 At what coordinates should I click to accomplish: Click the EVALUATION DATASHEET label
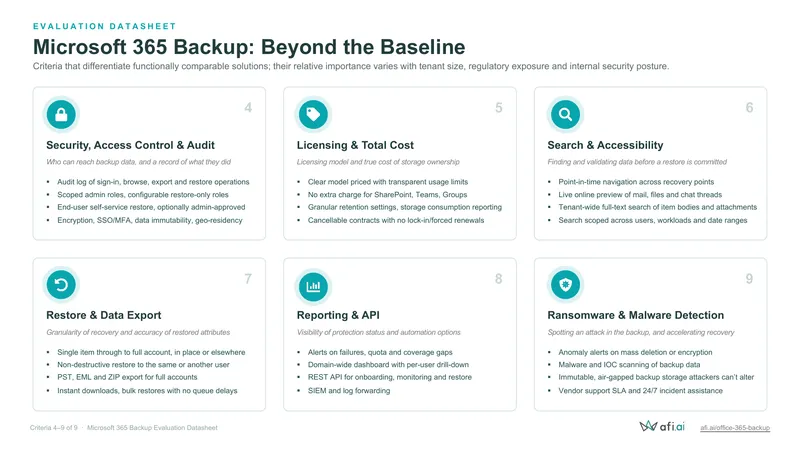105,26
